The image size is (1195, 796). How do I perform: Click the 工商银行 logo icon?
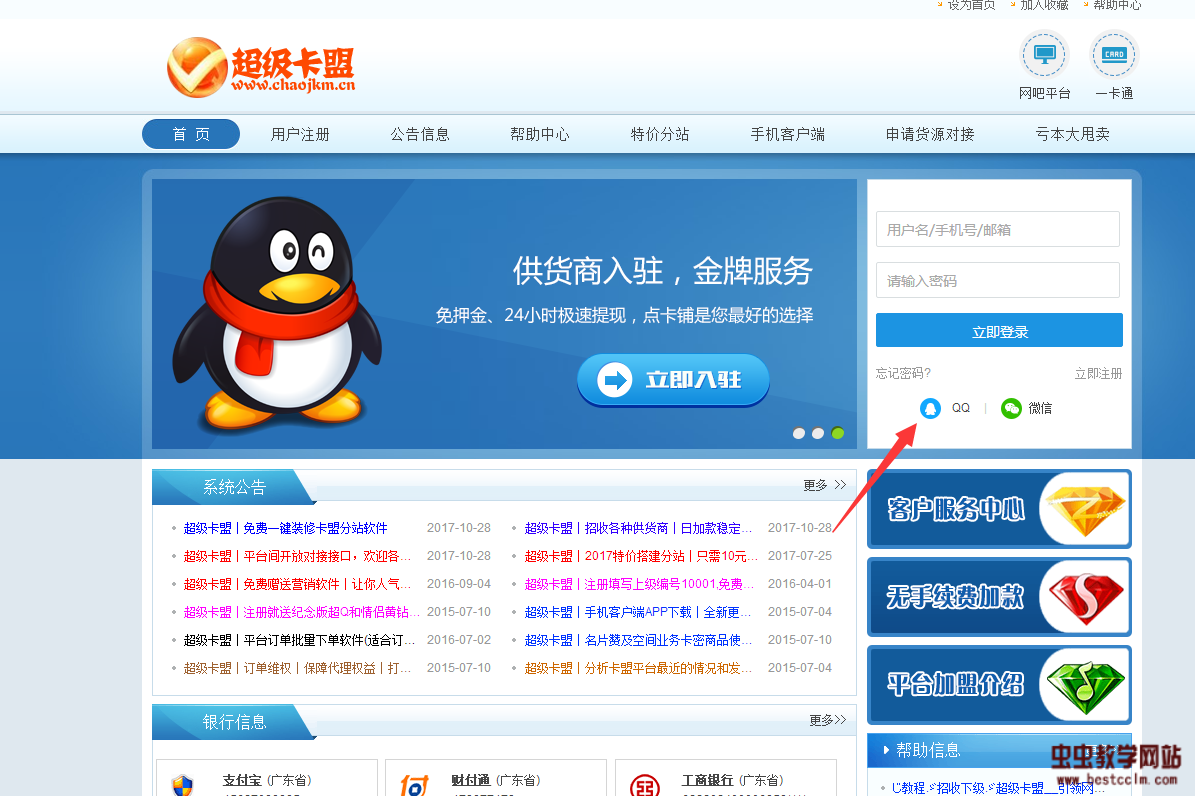point(645,785)
